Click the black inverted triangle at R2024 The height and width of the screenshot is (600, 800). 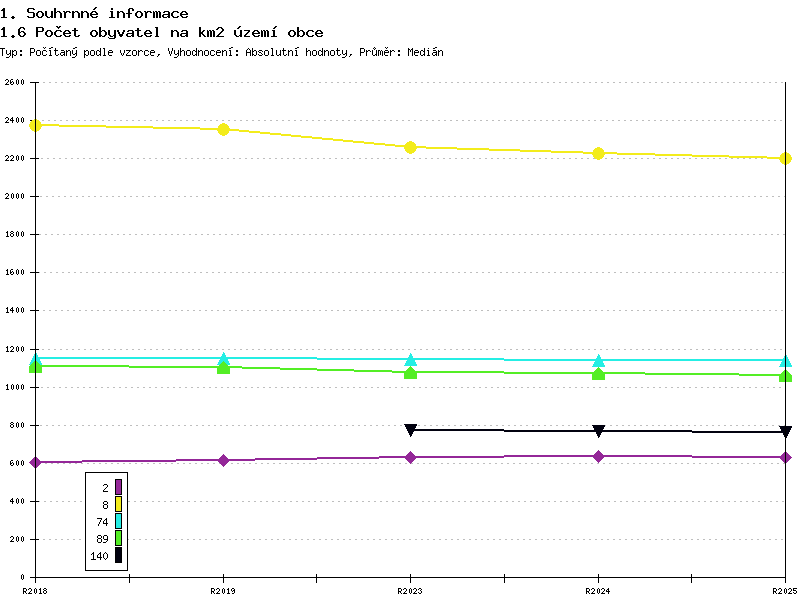coord(598,431)
